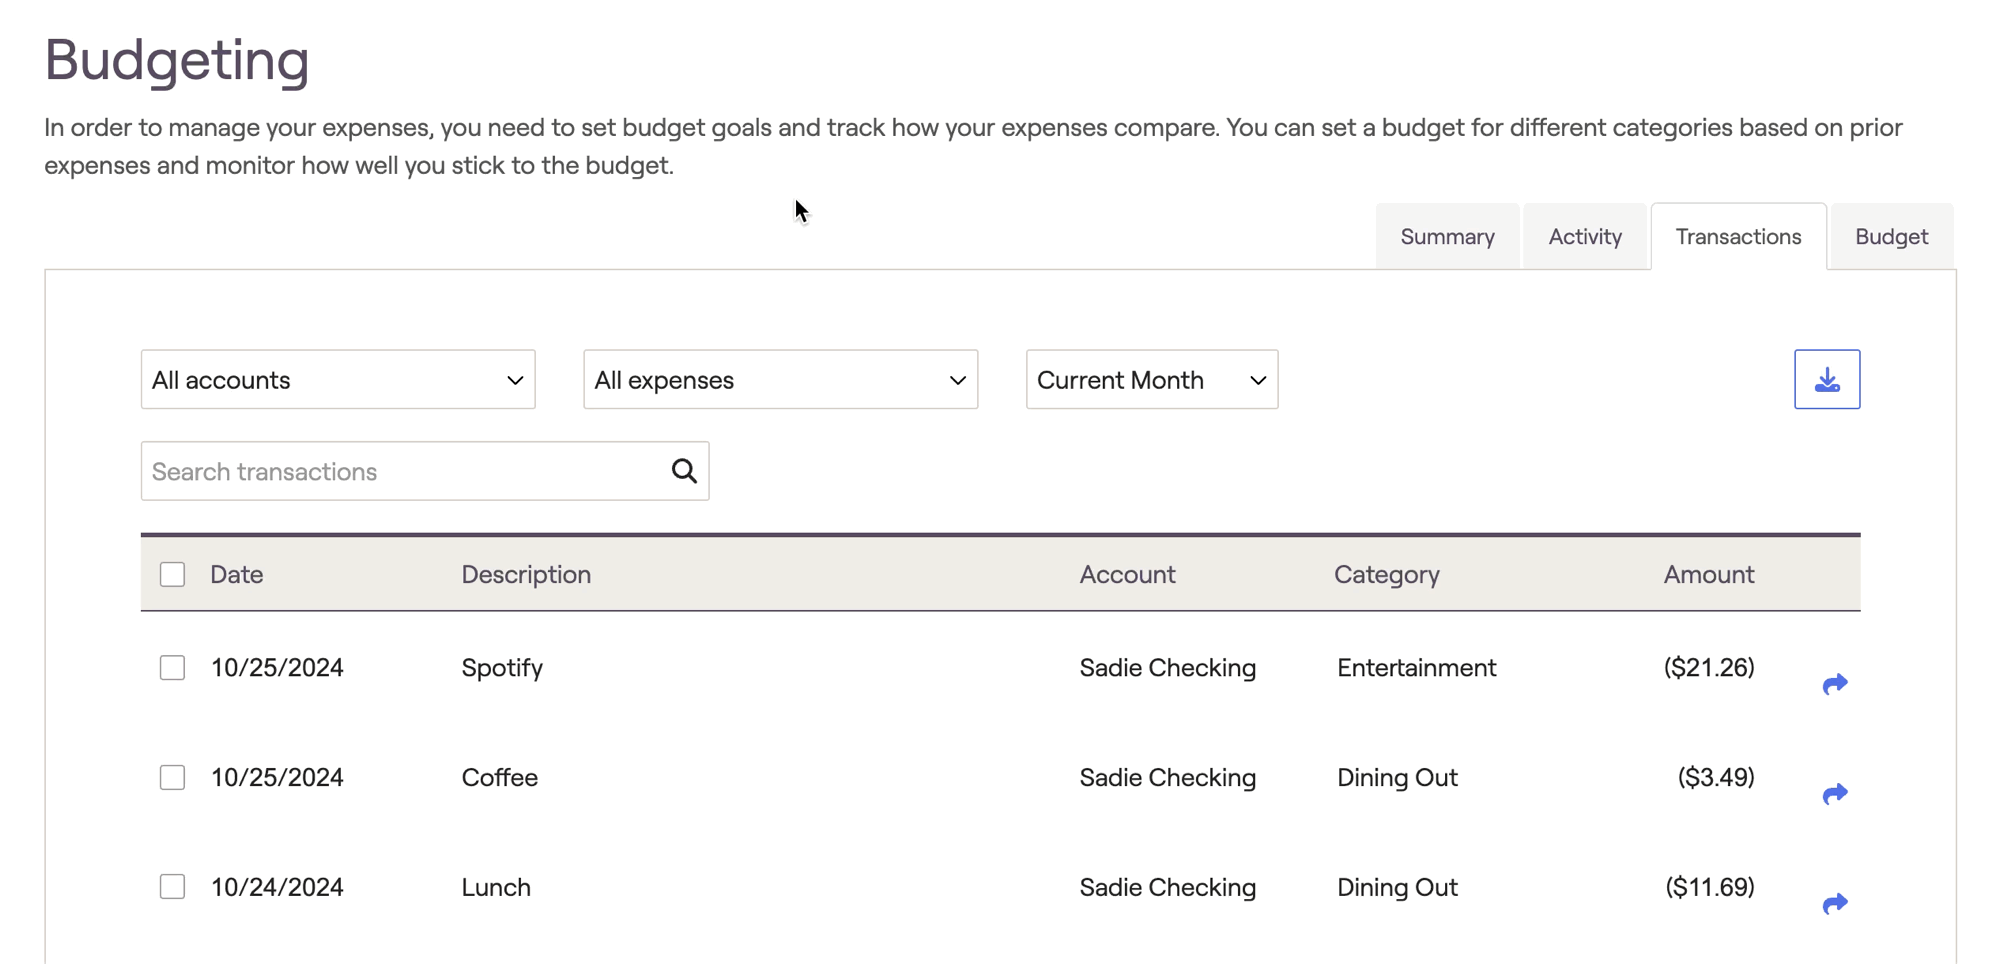Open the share arrow for Lunch transaction

tap(1835, 904)
